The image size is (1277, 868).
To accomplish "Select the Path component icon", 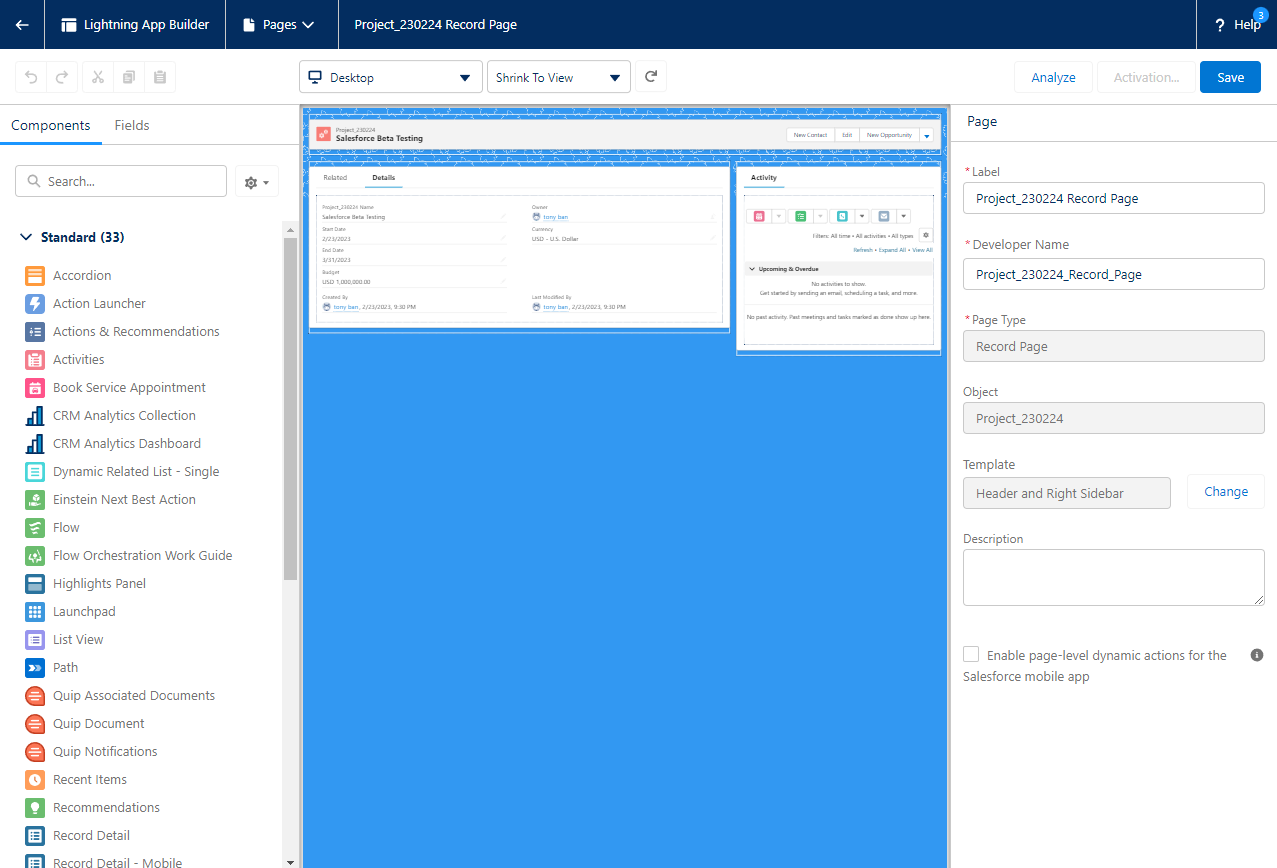I will coord(35,667).
